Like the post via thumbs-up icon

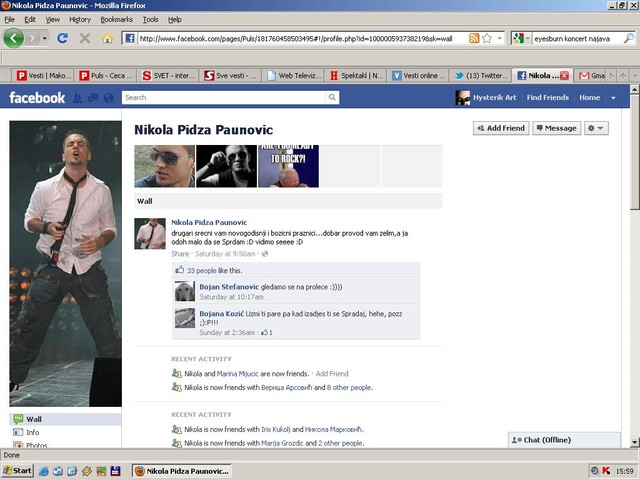[180, 270]
